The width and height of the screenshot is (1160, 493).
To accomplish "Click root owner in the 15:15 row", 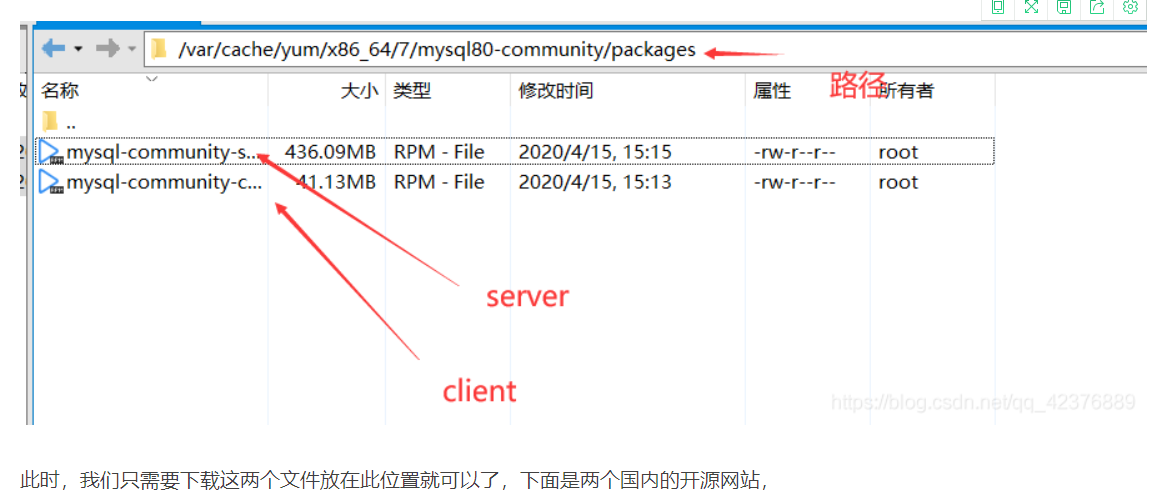I will (898, 152).
